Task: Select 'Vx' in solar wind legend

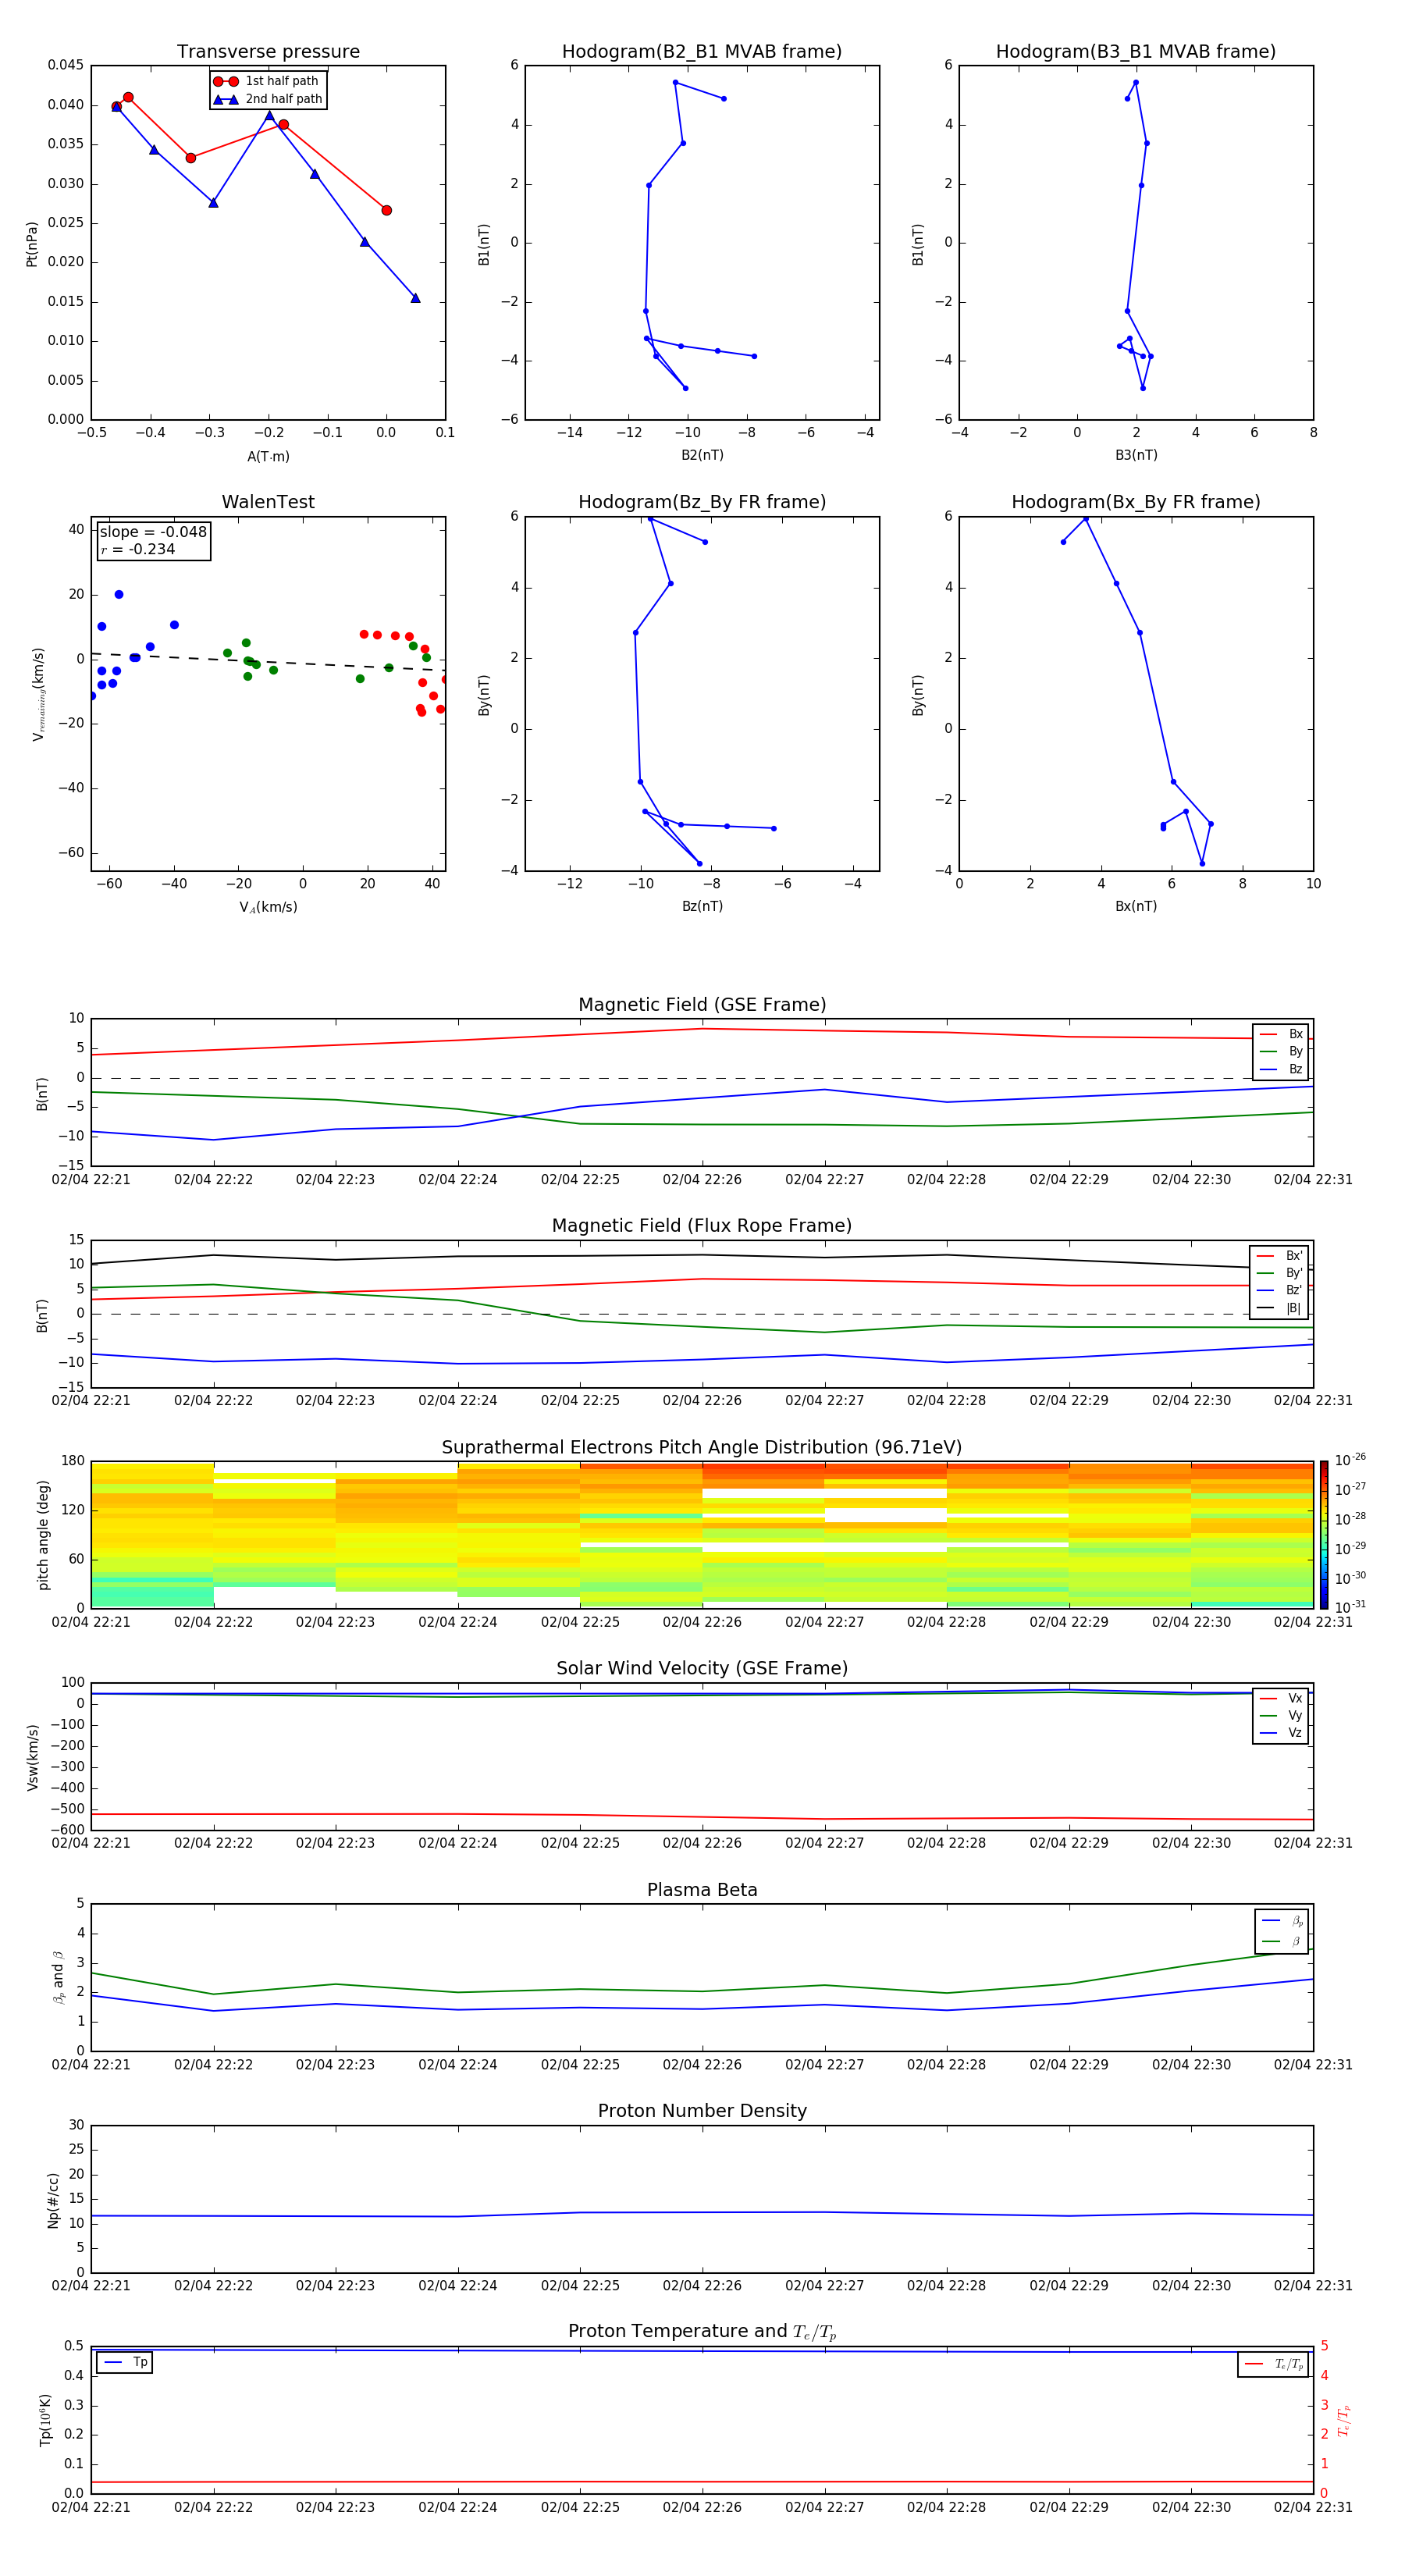Action: coord(1281,1698)
